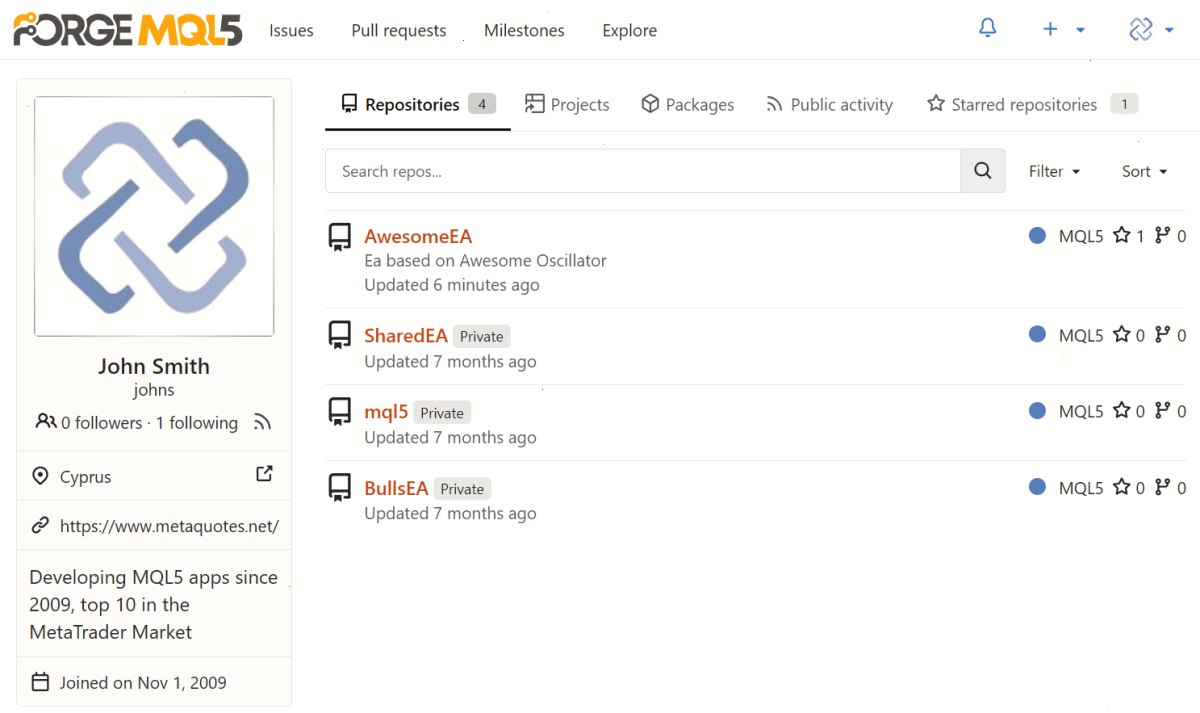Click the repository icon beside SharedEA
Screen dimensions: 1200x713
(x=340, y=335)
